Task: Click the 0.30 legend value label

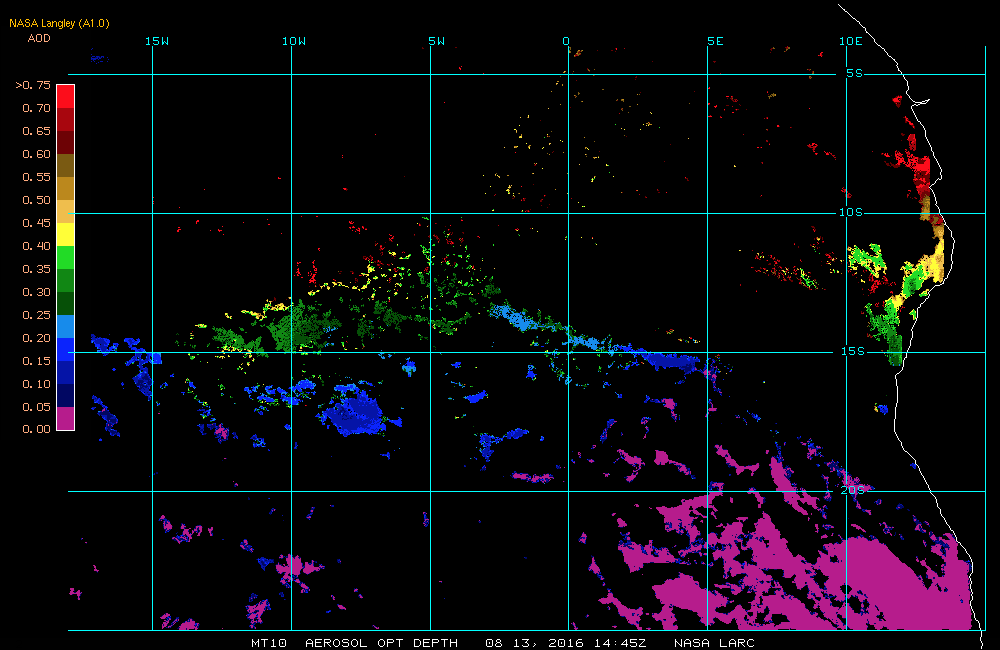Action: 36,292
